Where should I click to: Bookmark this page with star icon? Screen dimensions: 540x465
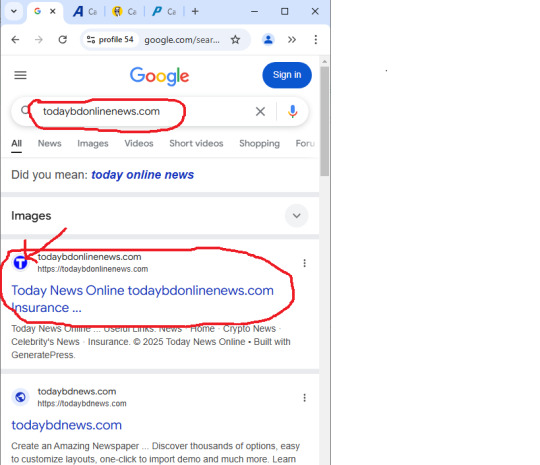pyautogui.click(x=235, y=40)
